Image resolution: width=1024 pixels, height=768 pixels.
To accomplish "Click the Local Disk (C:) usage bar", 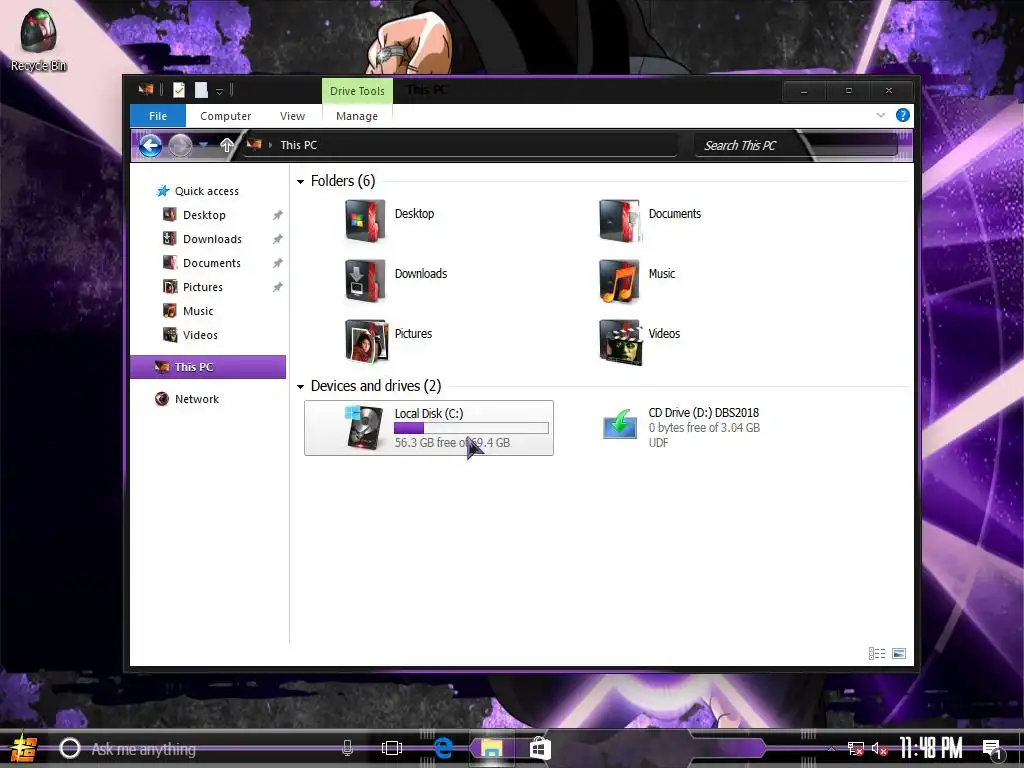I will (x=472, y=428).
